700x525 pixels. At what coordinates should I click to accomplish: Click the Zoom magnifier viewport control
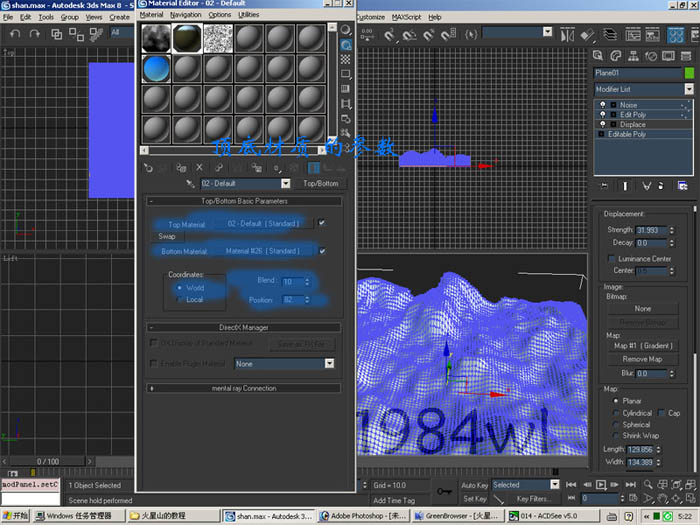click(648, 484)
